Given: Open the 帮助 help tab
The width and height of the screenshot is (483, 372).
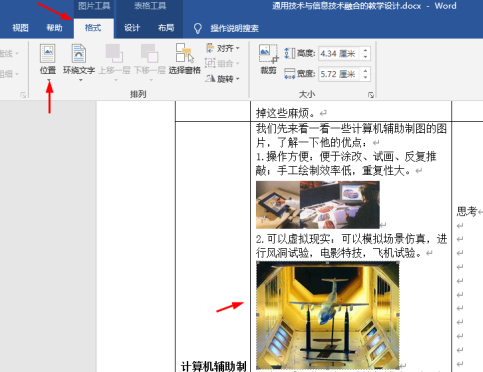Looking at the screenshot, I should point(54,28).
